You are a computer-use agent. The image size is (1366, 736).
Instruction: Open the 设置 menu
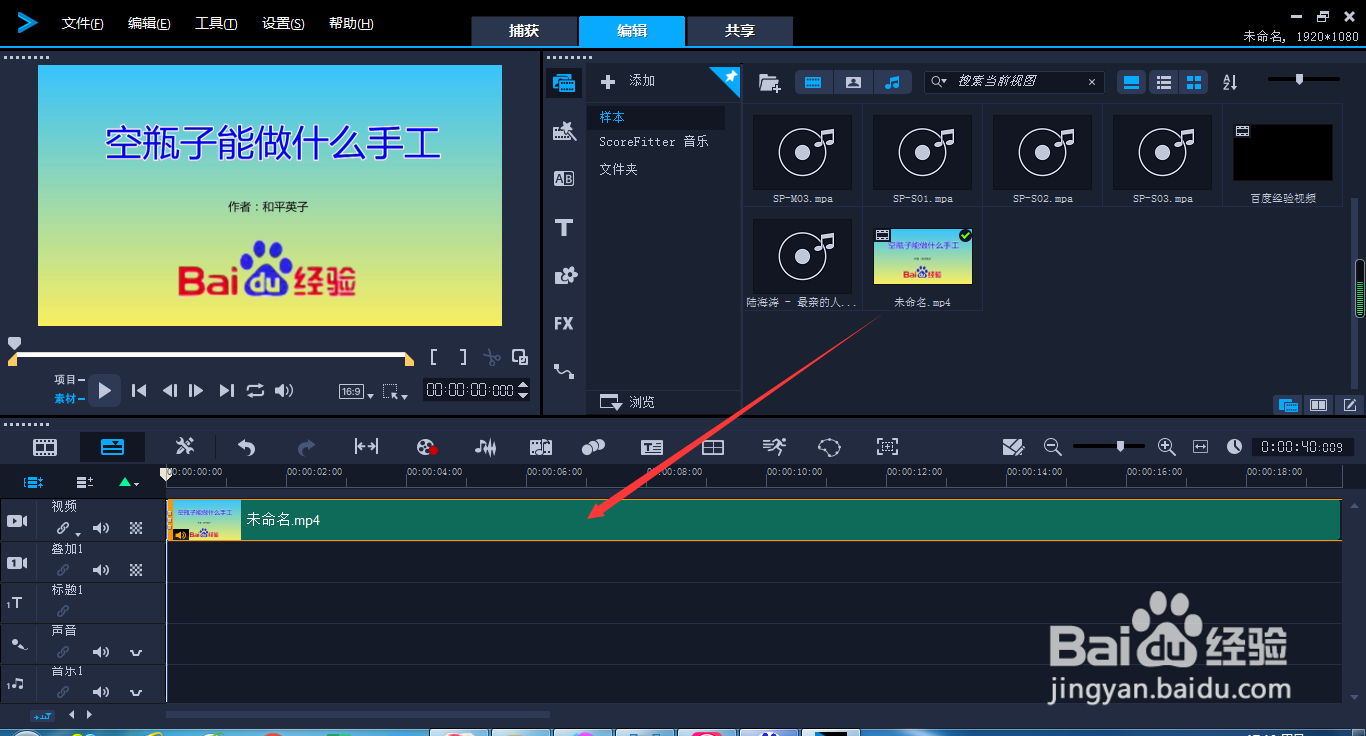pos(283,23)
